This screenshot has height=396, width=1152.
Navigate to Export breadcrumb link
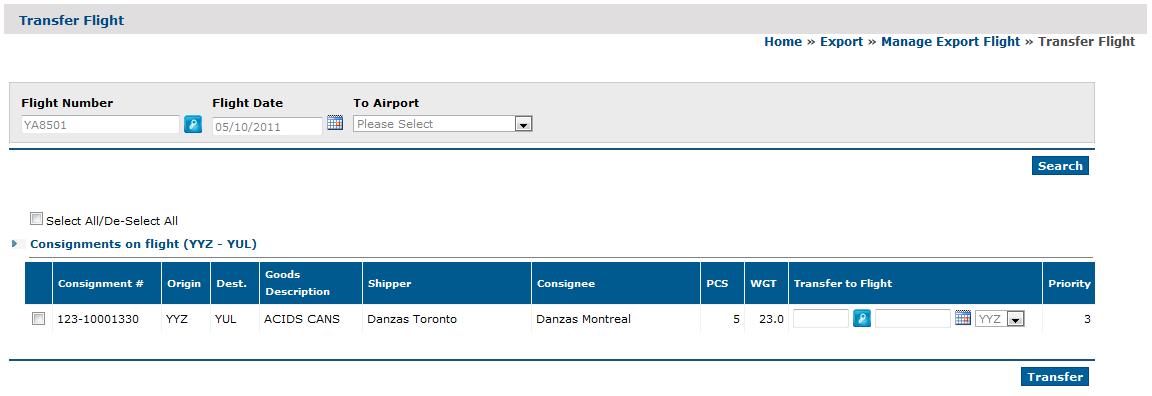(x=841, y=42)
